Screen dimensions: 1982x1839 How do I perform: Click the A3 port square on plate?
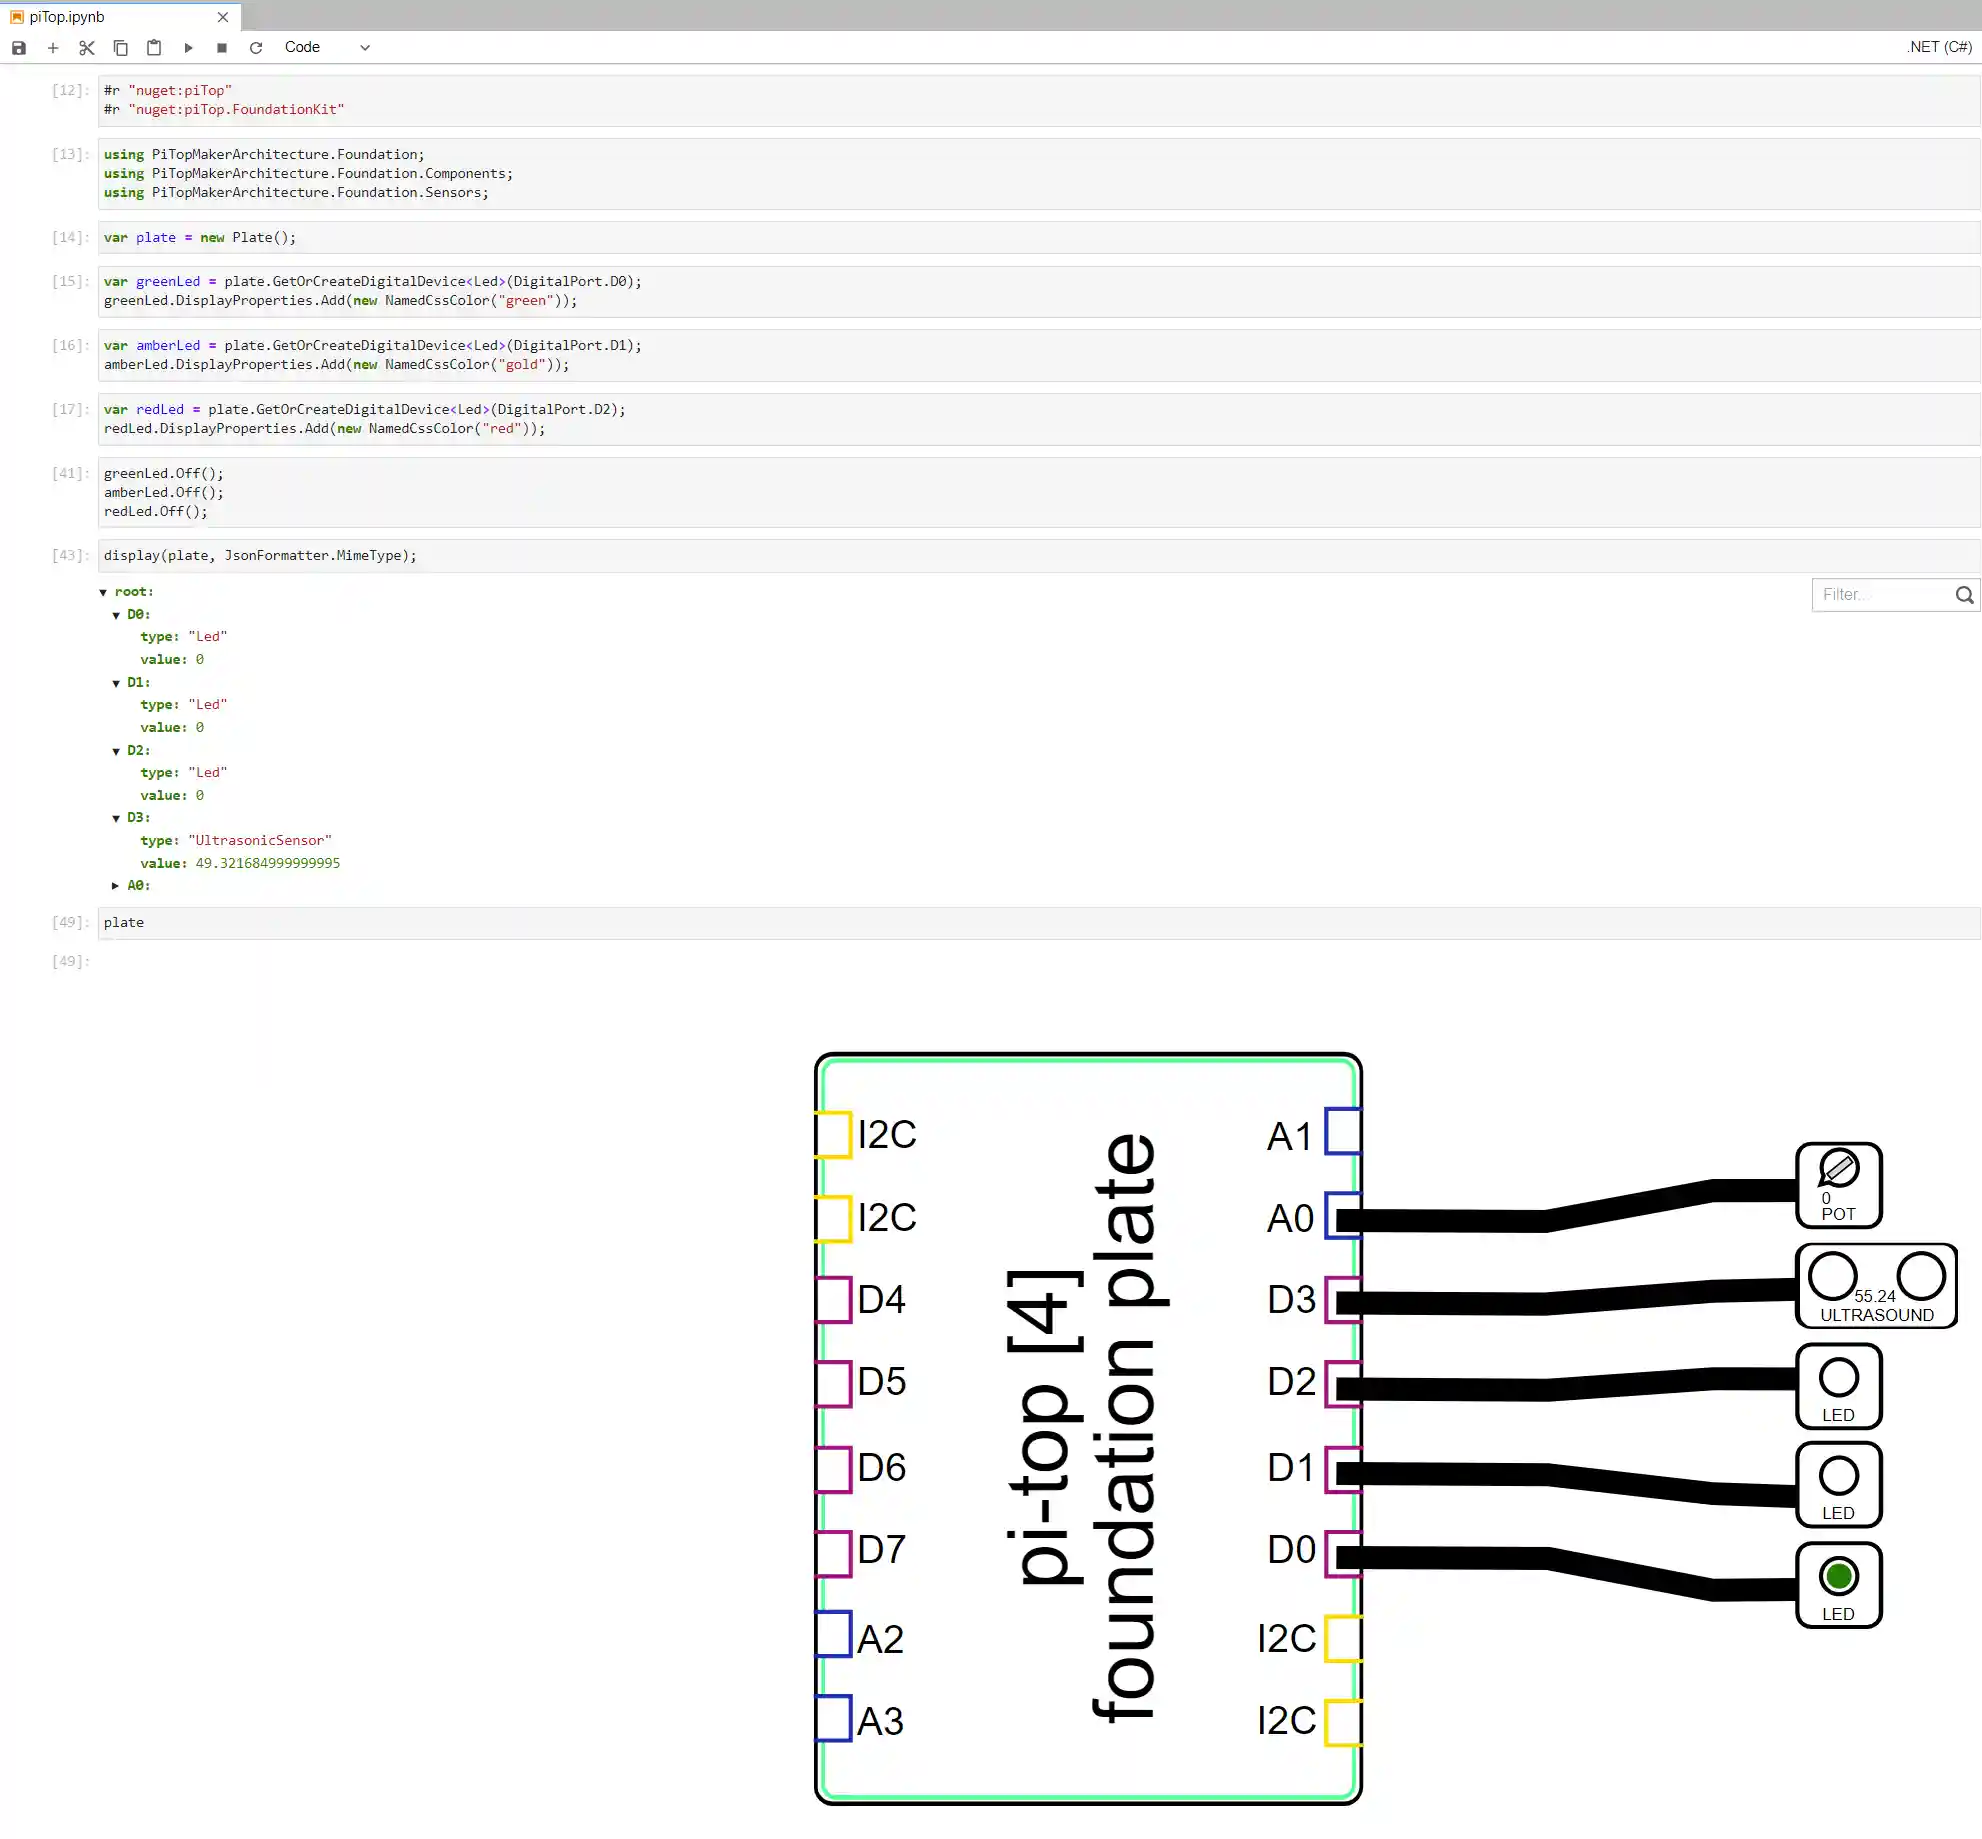point(834,1718)
